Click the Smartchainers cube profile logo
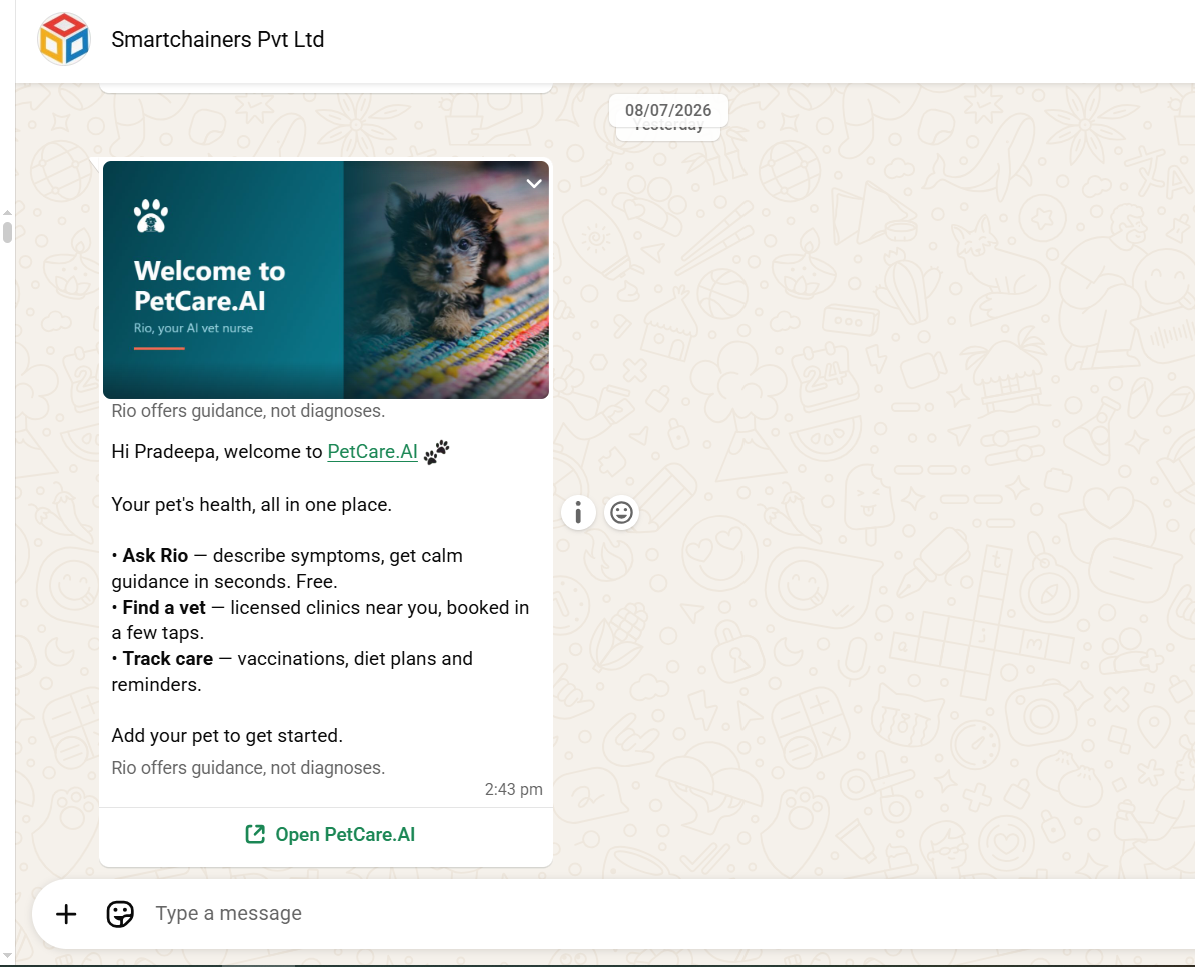The image size is (1195, 967). pyautogui.click(x=64, y=39)
